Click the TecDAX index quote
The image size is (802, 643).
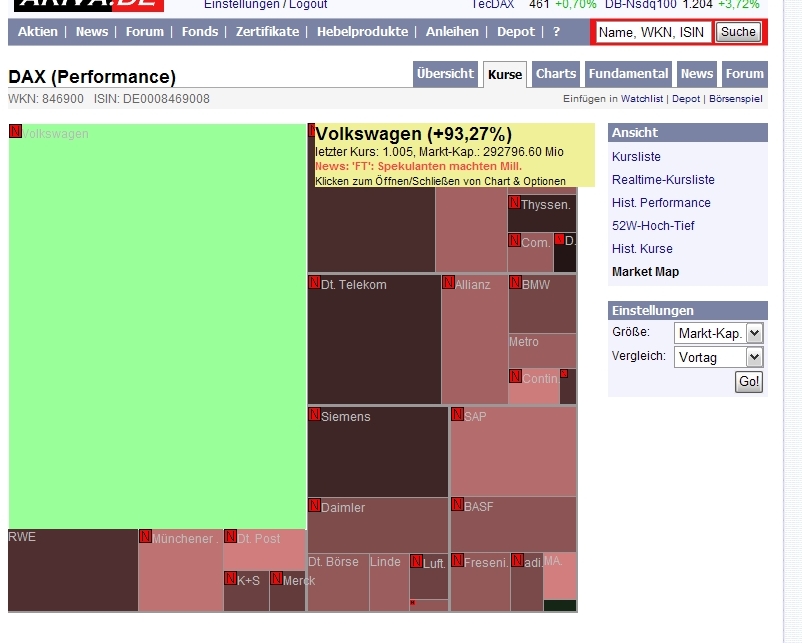pyautogui.click(x=533, y=5)
